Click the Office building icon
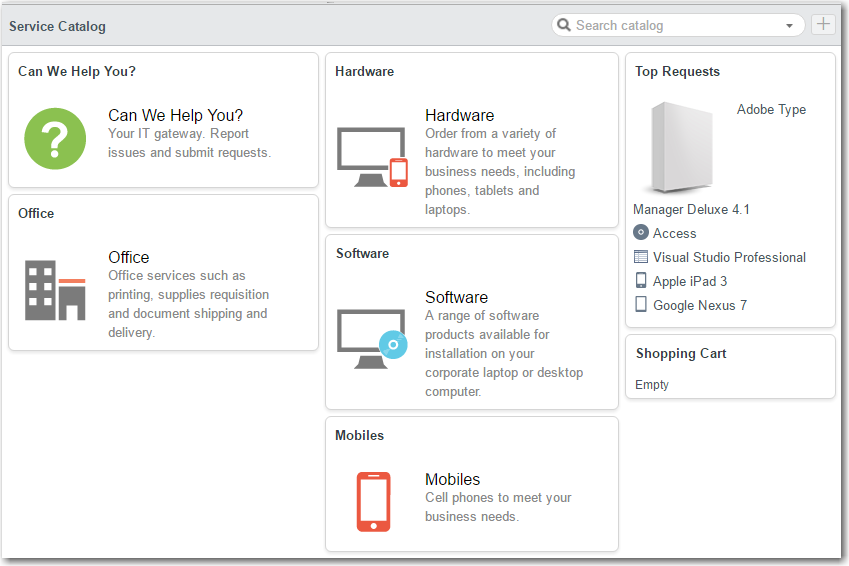Image resolution: width=849 pixels, height=566 pixels. point(55,290)
